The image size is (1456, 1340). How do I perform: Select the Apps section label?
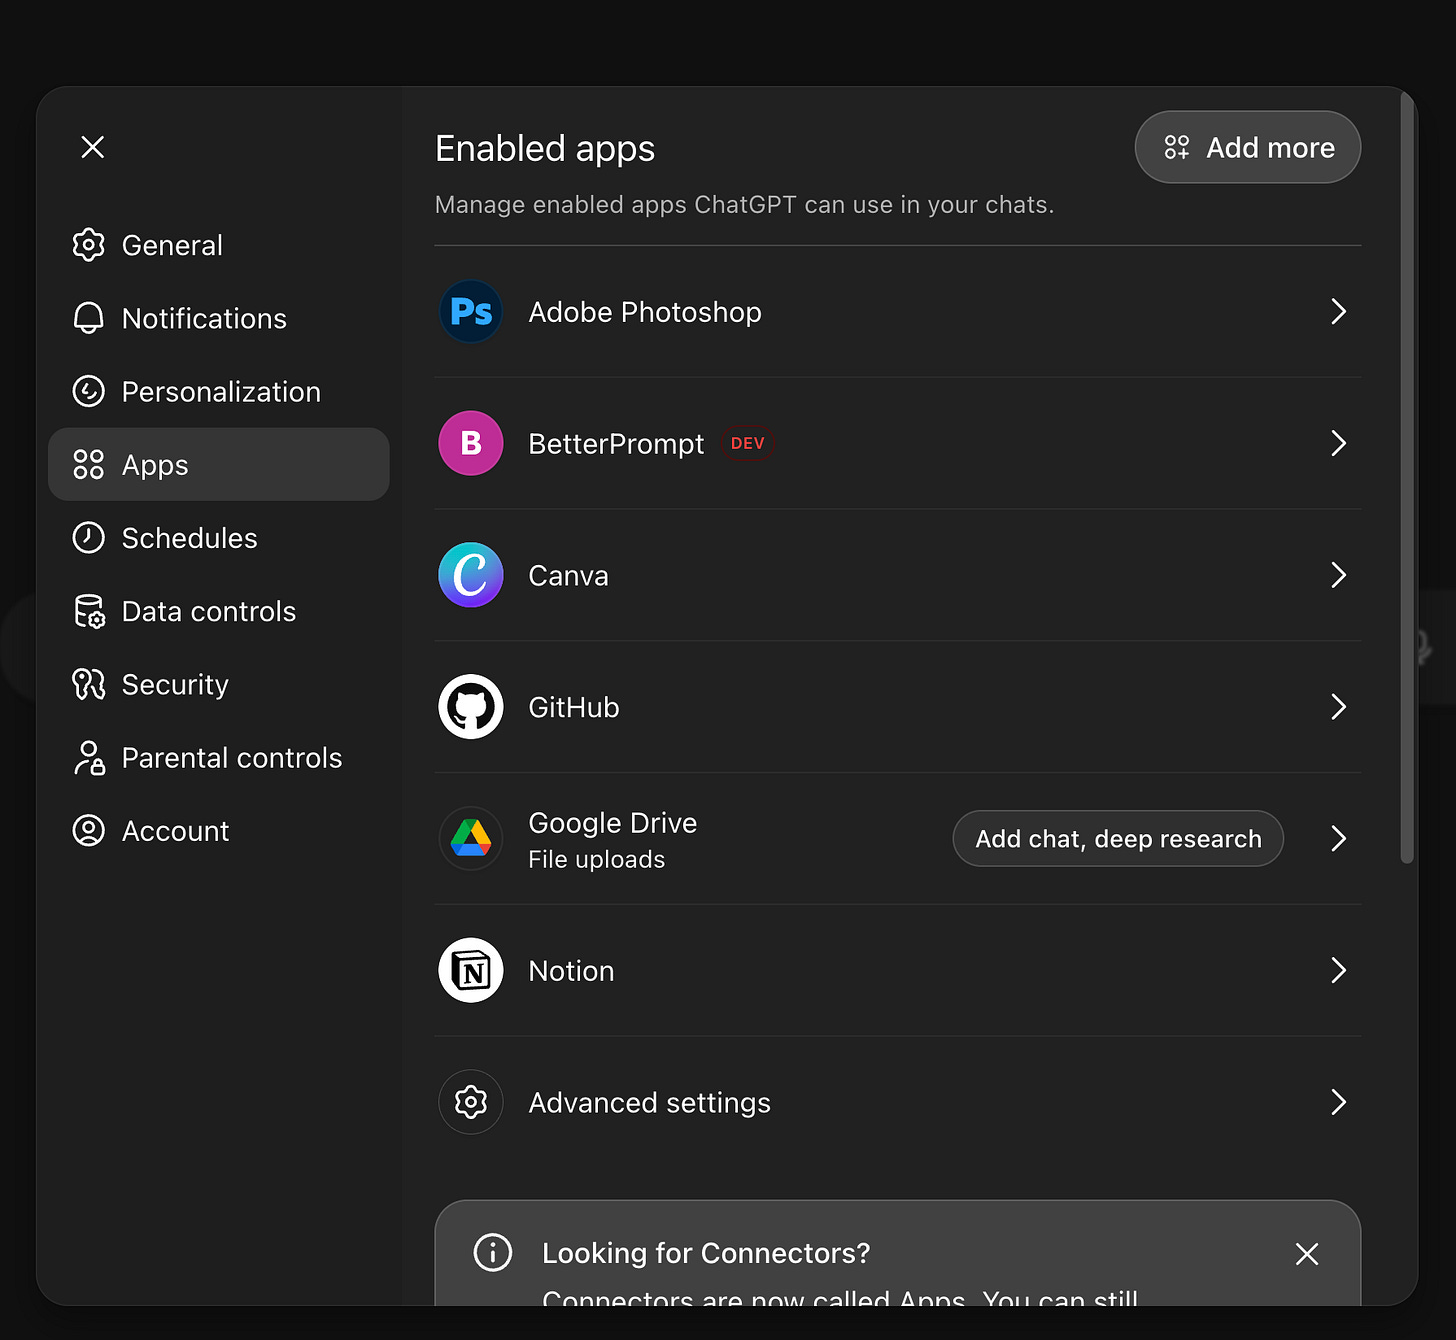coord(155,465)
